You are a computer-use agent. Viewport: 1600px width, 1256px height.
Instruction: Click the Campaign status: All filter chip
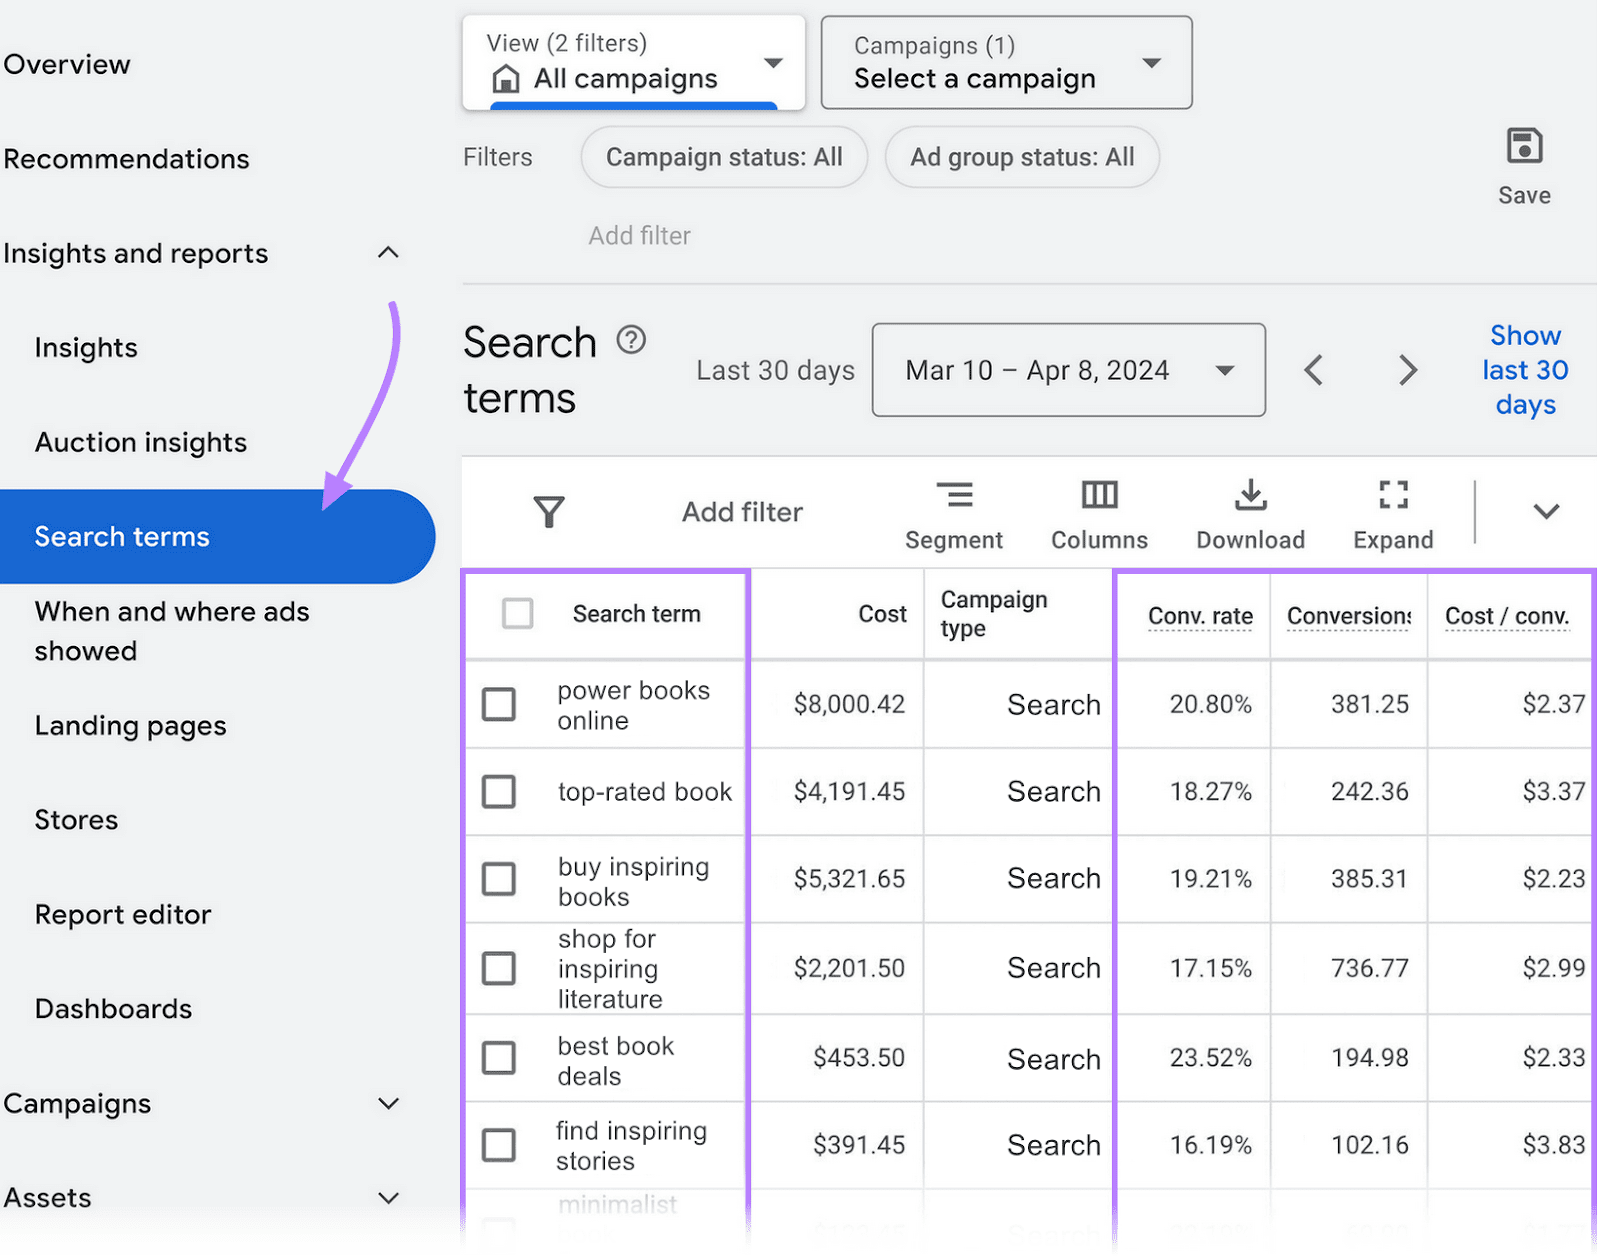coord(724,157)
